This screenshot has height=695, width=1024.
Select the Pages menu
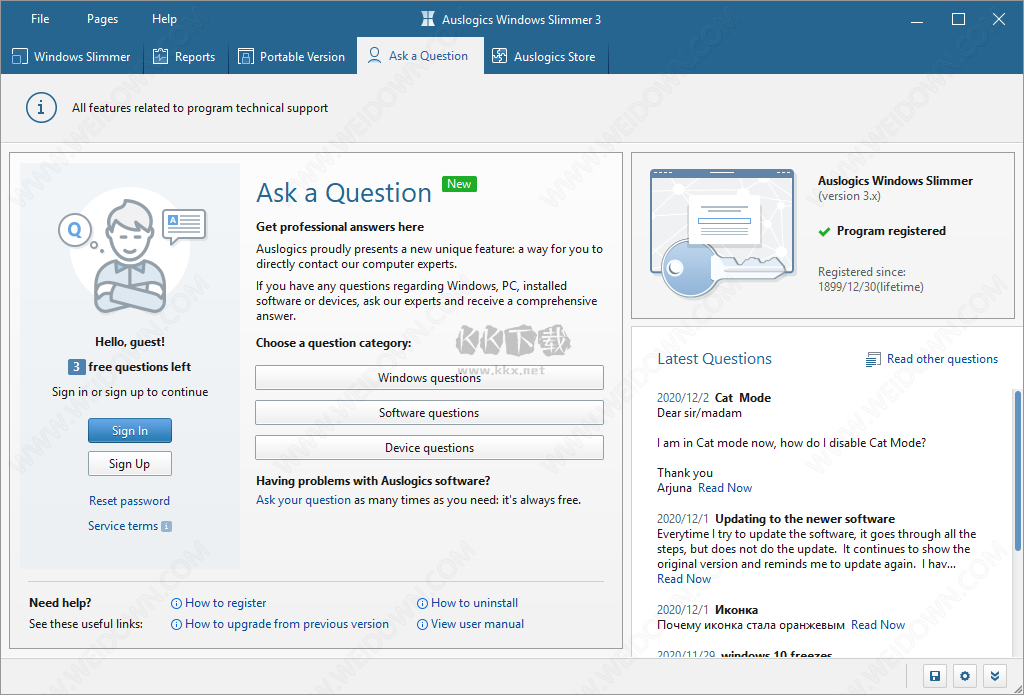pos(101,18)
